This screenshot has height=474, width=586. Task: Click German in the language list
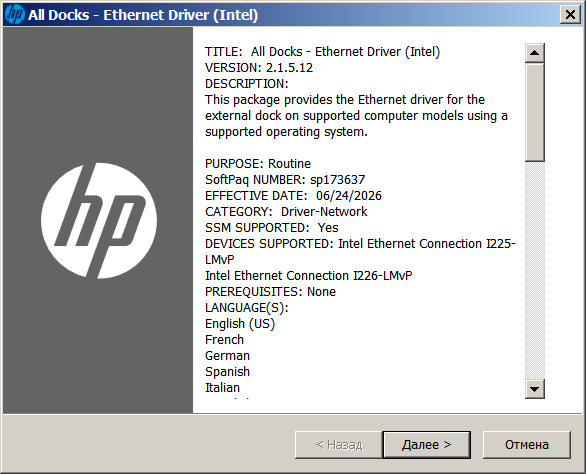pos(227,356)
